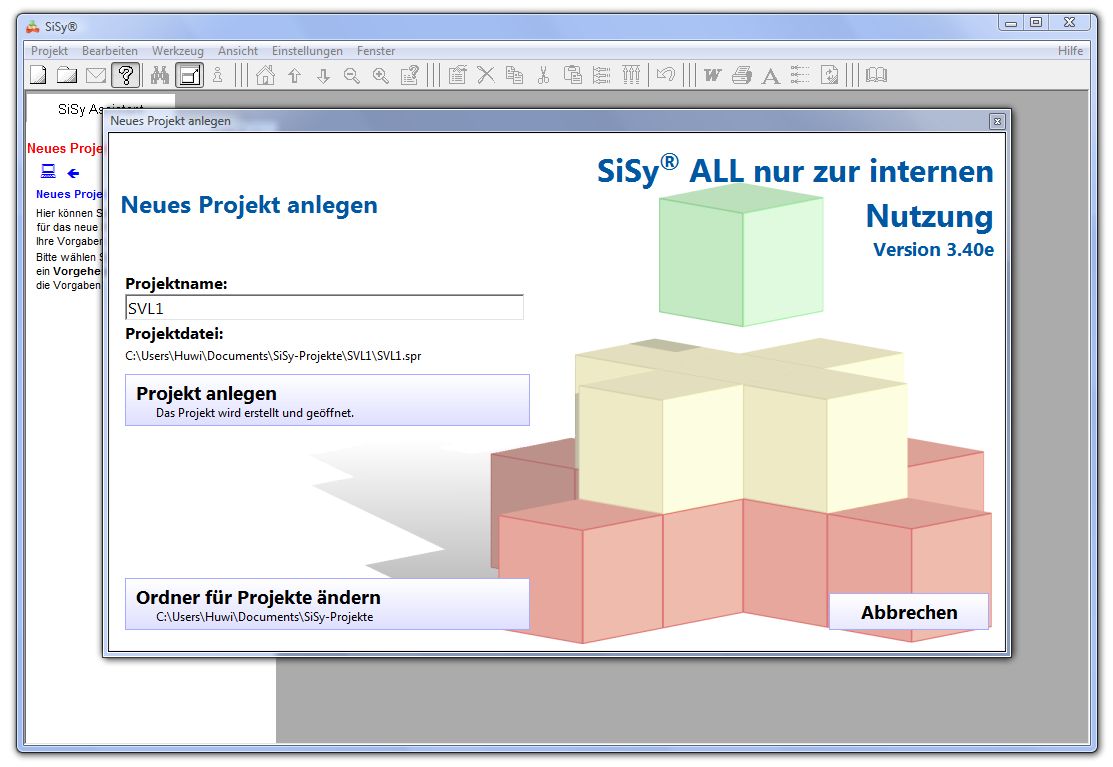Open the Projekt menu
Viewport: 1113px width, 767px height.
[x=49, y=51]
